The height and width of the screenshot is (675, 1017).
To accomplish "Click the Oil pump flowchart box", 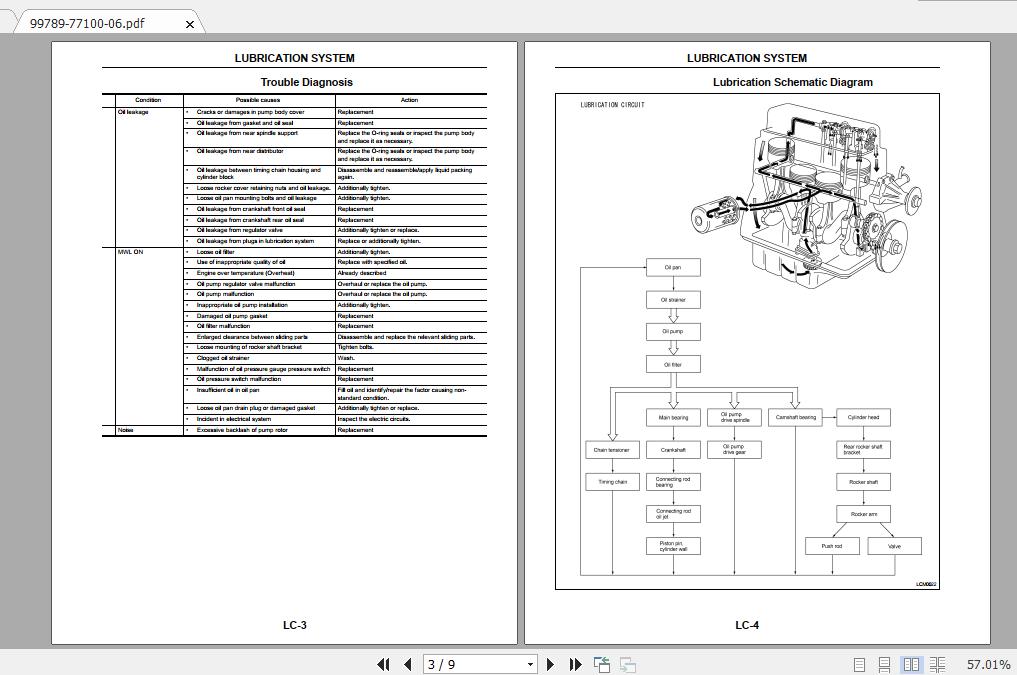I will tap(673, 331).
